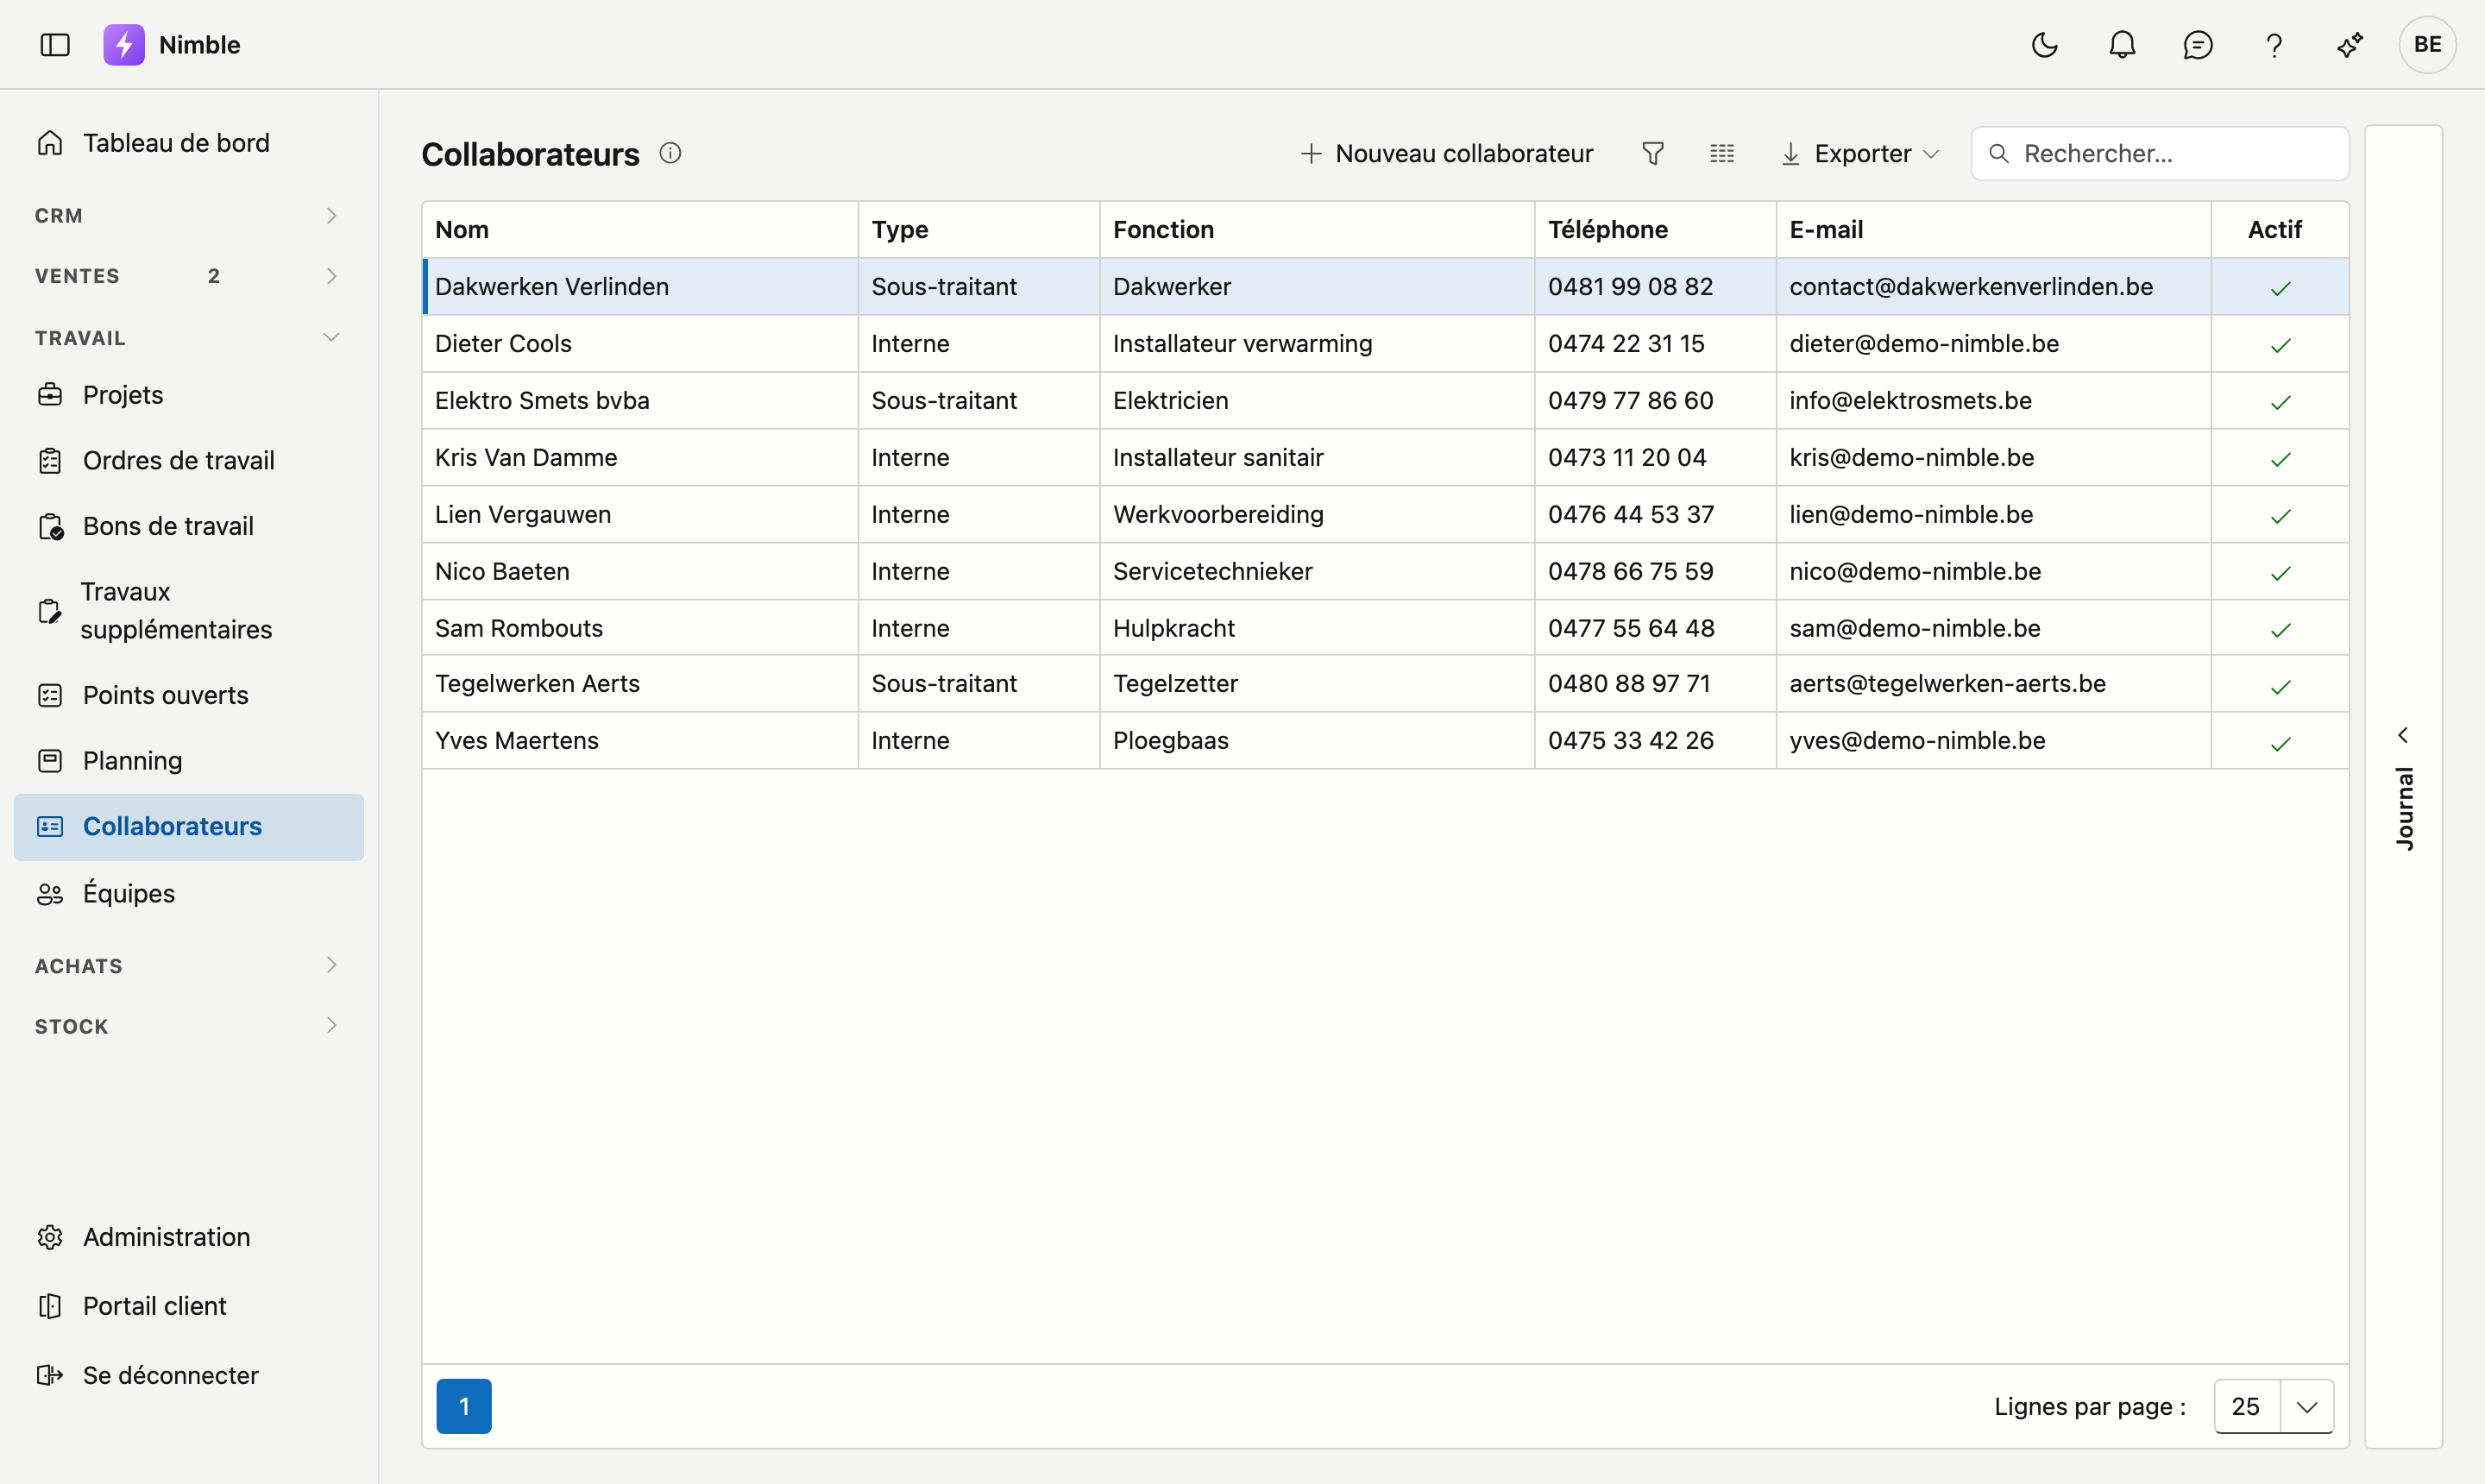Toggle Actif check for Dieter Cools
Screen dimensions: 2485x1484
[2280, 345]
